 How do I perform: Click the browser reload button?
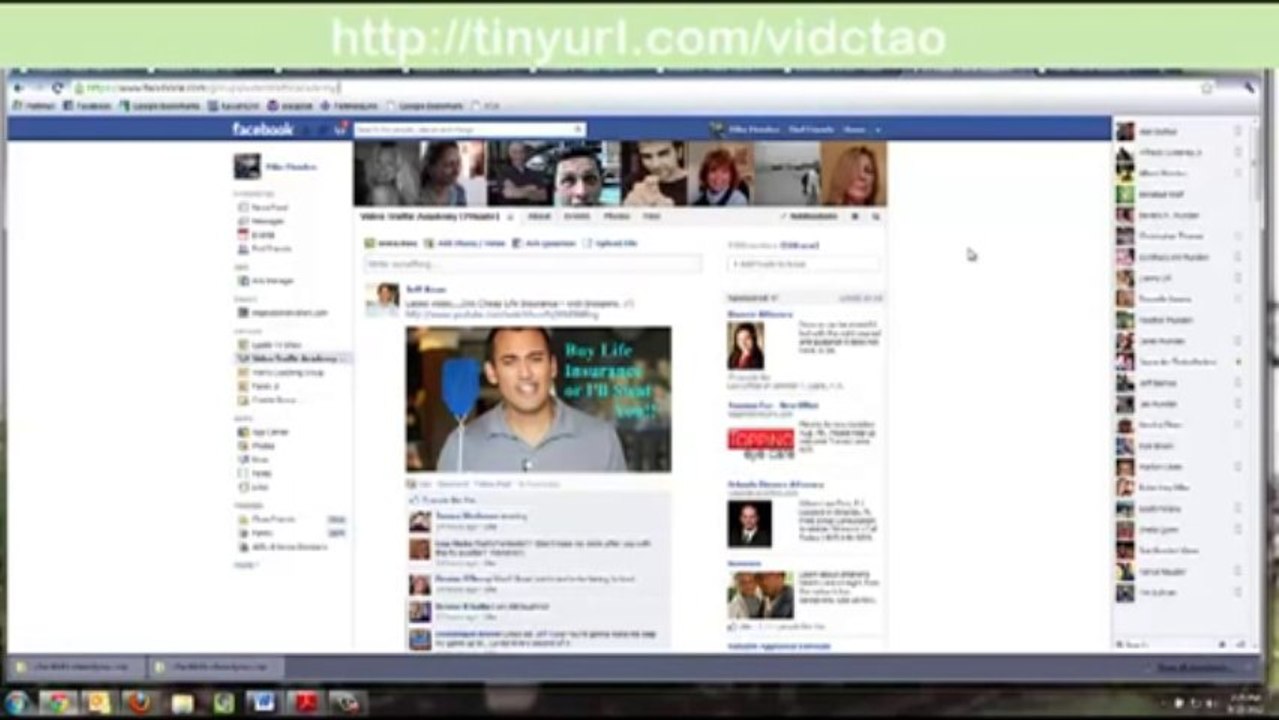pyautogui.click(x=58, y=88)
